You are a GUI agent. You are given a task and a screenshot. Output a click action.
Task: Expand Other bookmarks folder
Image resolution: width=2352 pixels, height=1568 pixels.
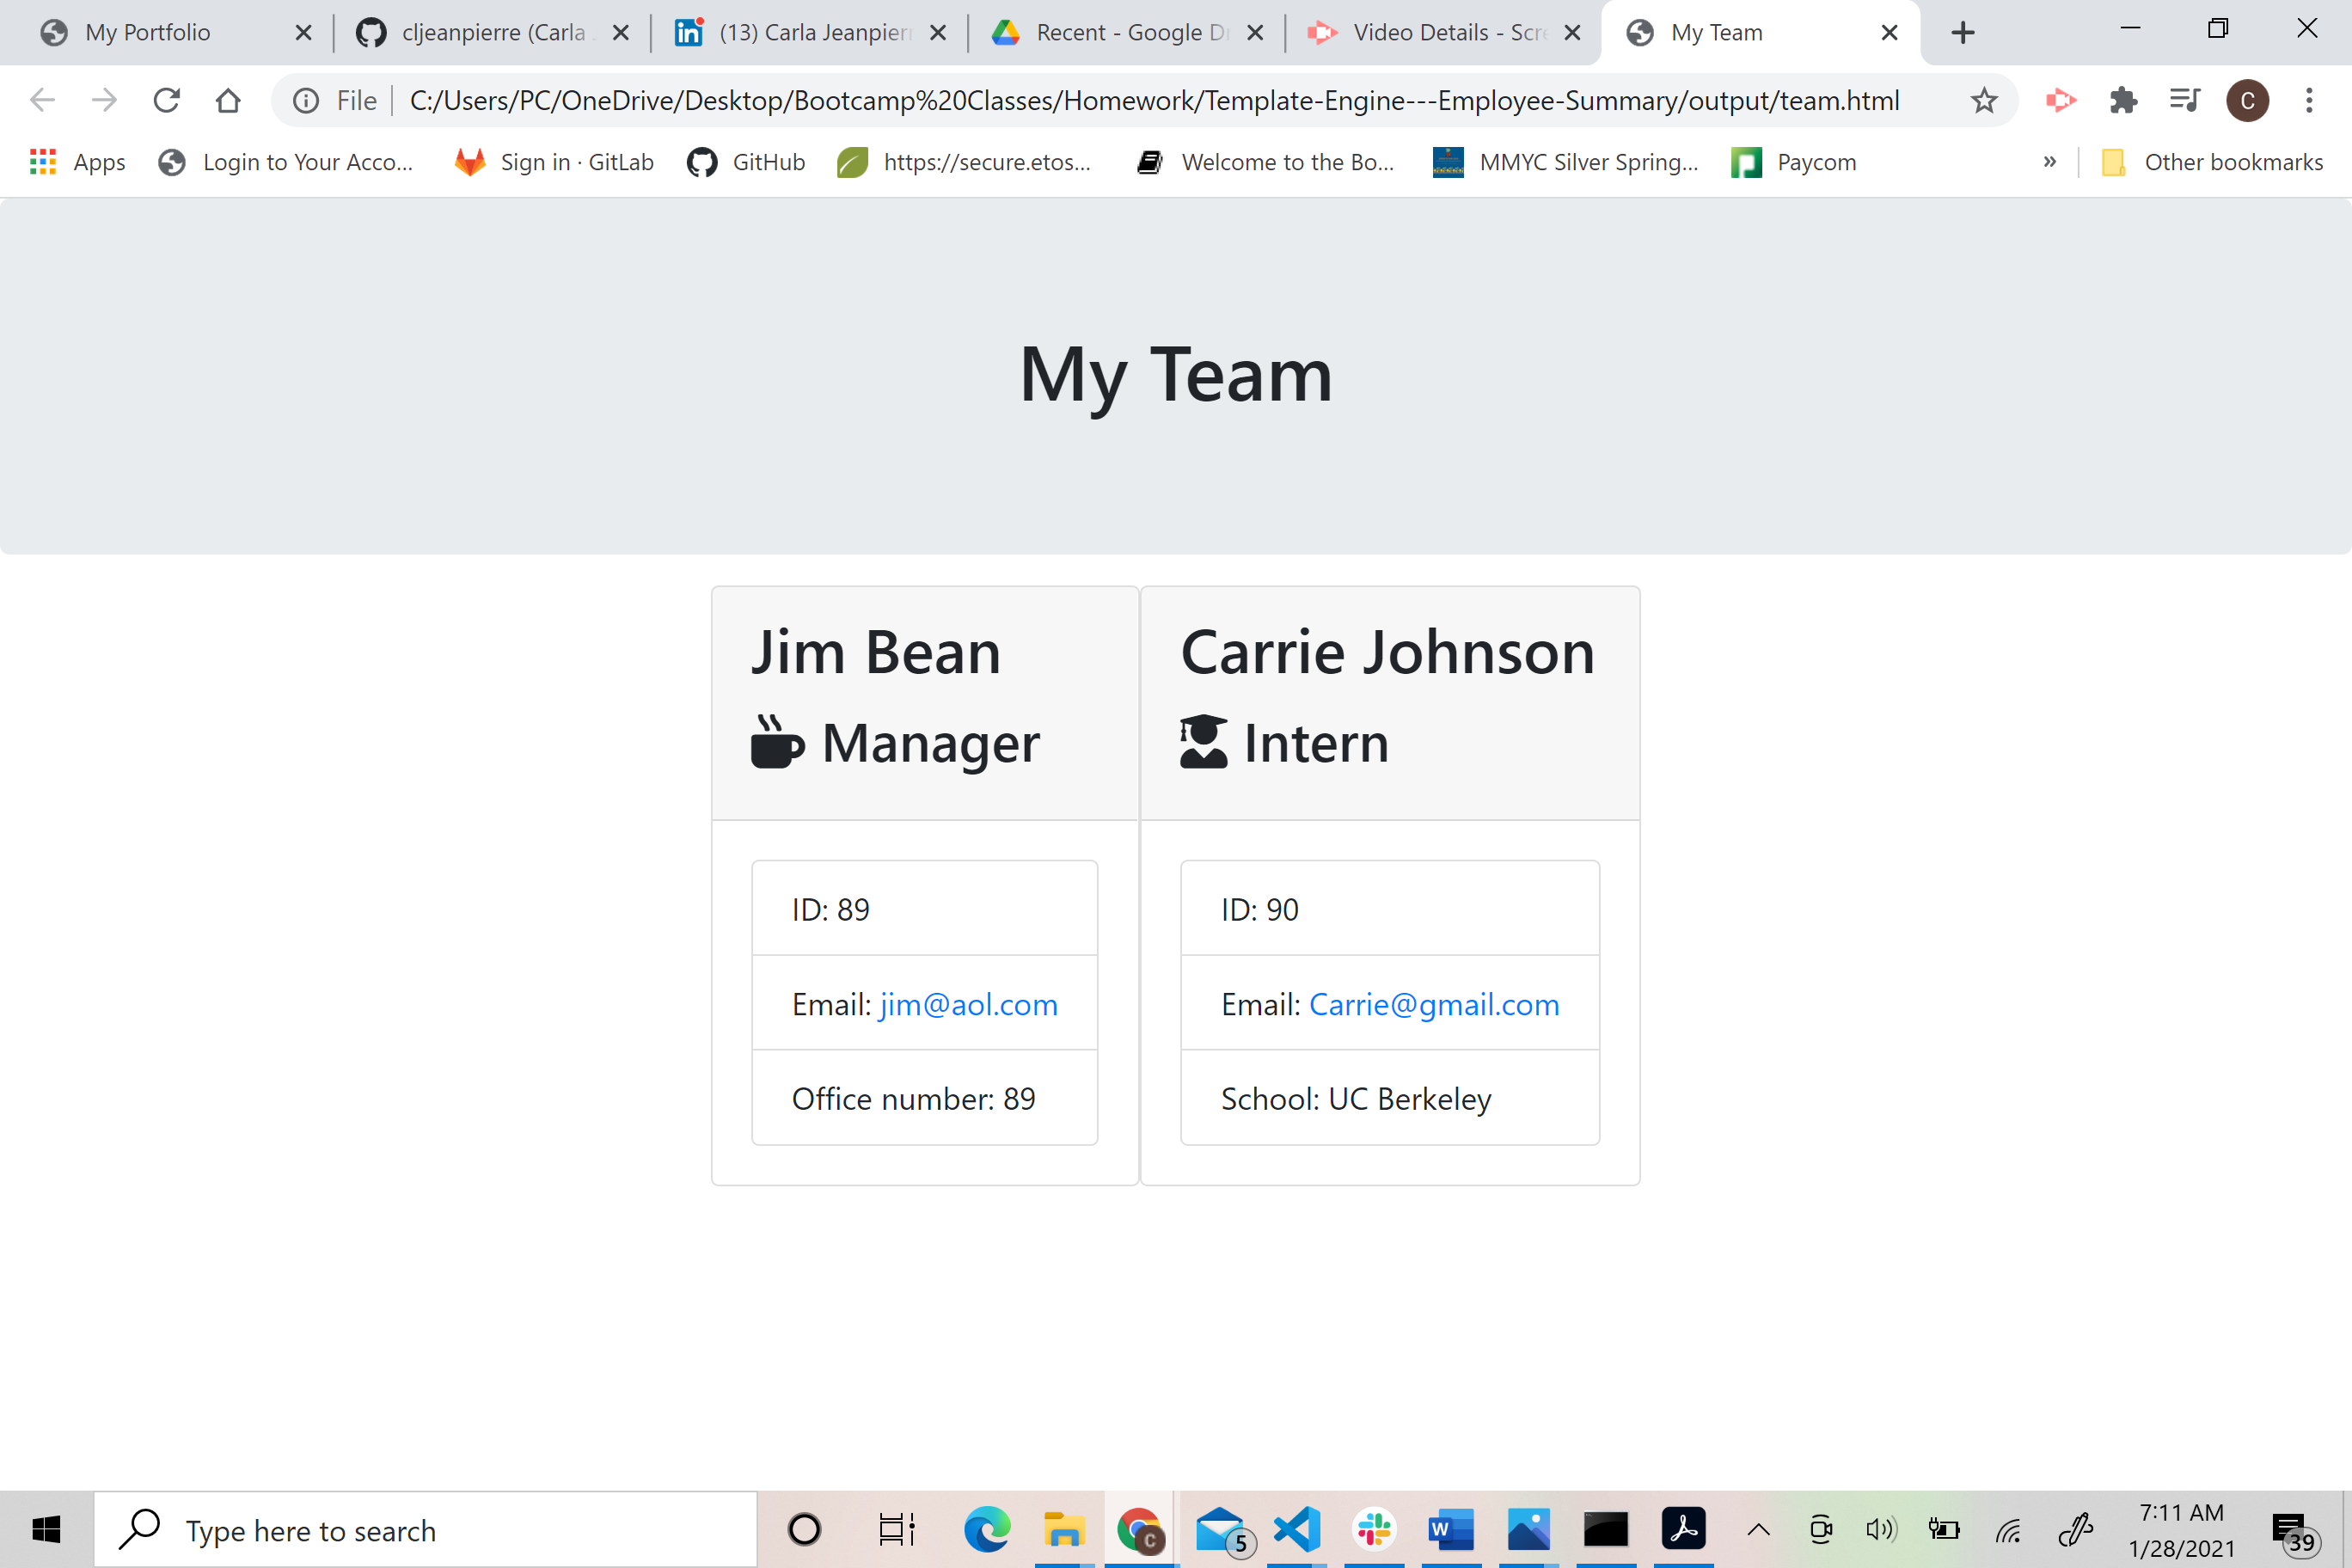(x=2216, y=161)
